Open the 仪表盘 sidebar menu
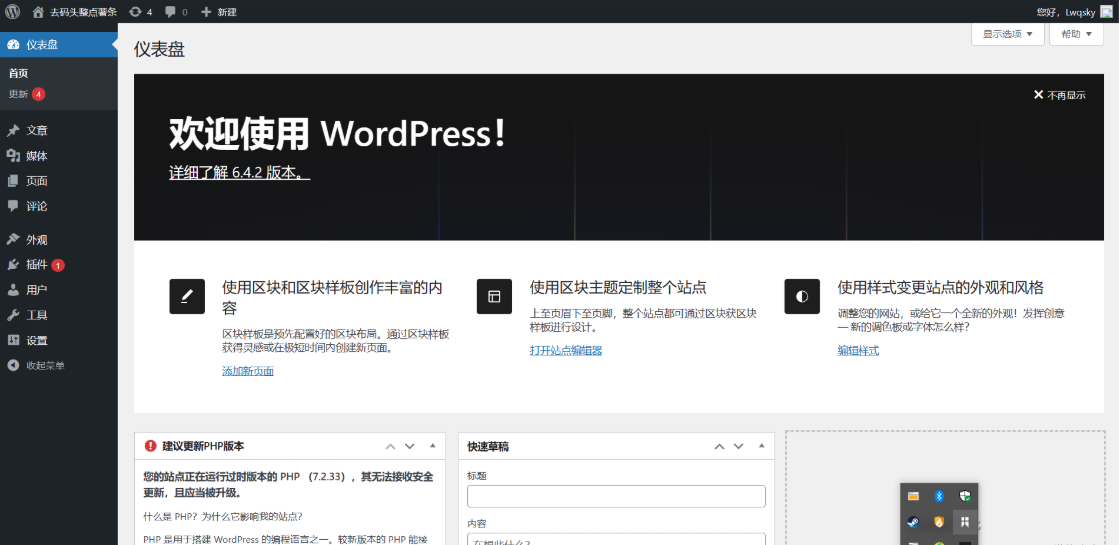Screen dimensions: 1119x545 tap(59, 44)
